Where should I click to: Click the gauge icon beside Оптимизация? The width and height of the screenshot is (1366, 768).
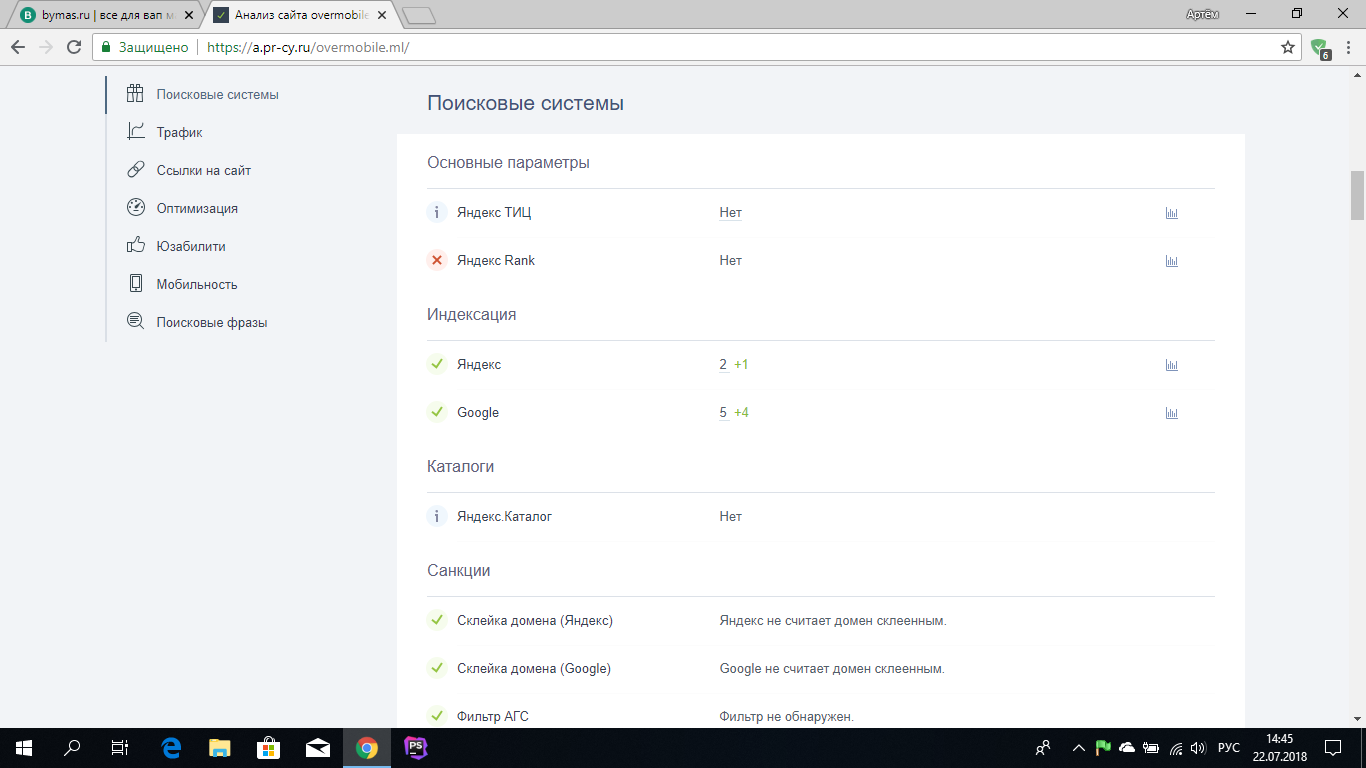136,208
